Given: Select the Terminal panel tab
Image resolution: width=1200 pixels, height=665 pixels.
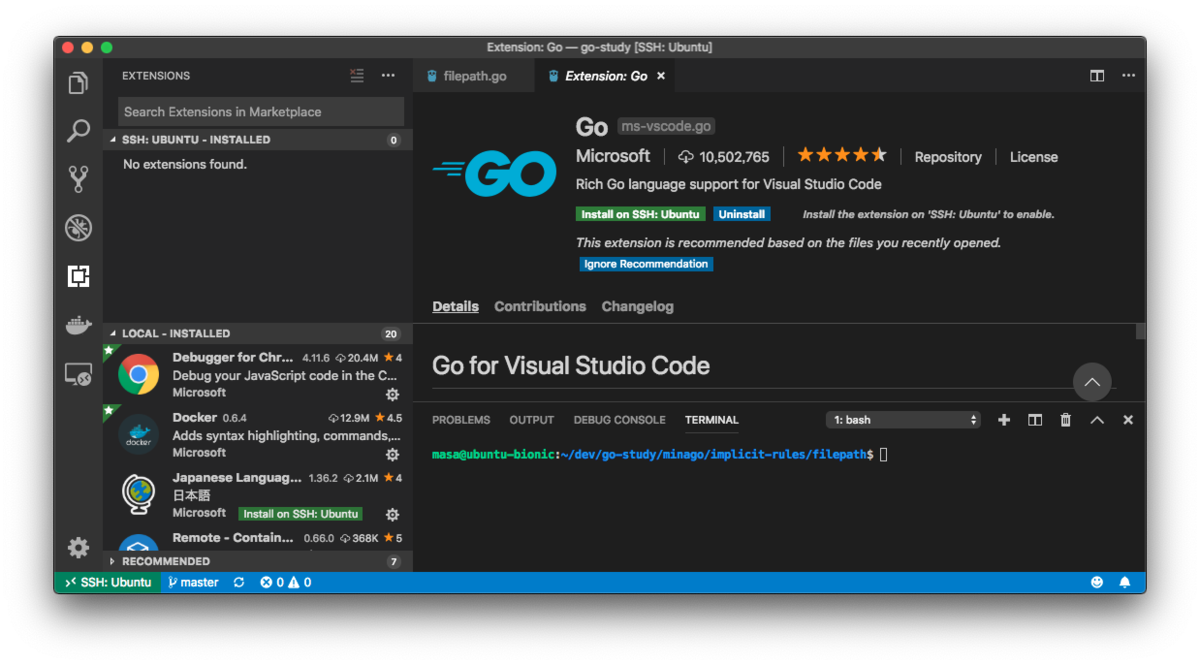Looking at the screenshot, I should click(x=712, y=420).
